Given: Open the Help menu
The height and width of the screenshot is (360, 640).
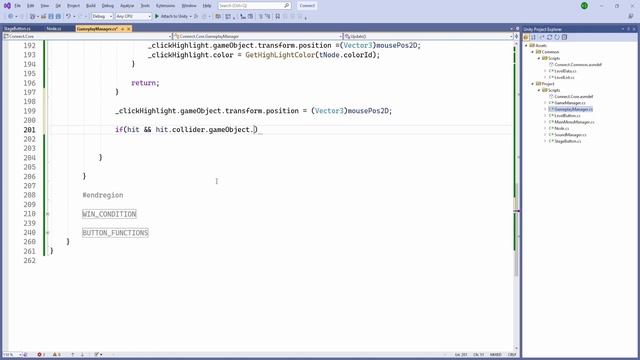Looking at the screenshot, I should pyautogui.click(x=207, y=6).
